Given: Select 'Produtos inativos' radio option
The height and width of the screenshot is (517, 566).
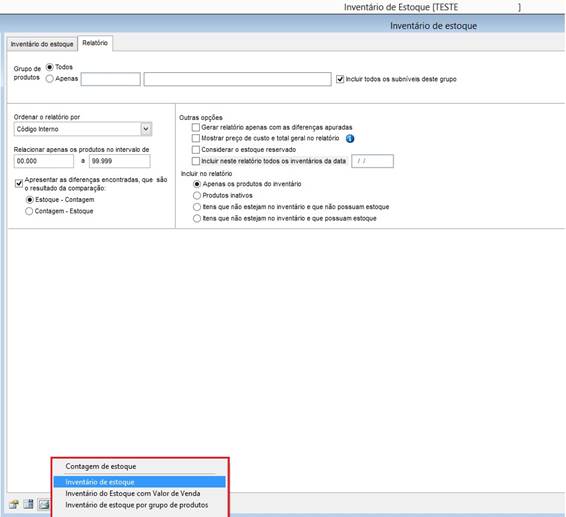Looking at the screenshot, I should [197, 195].
